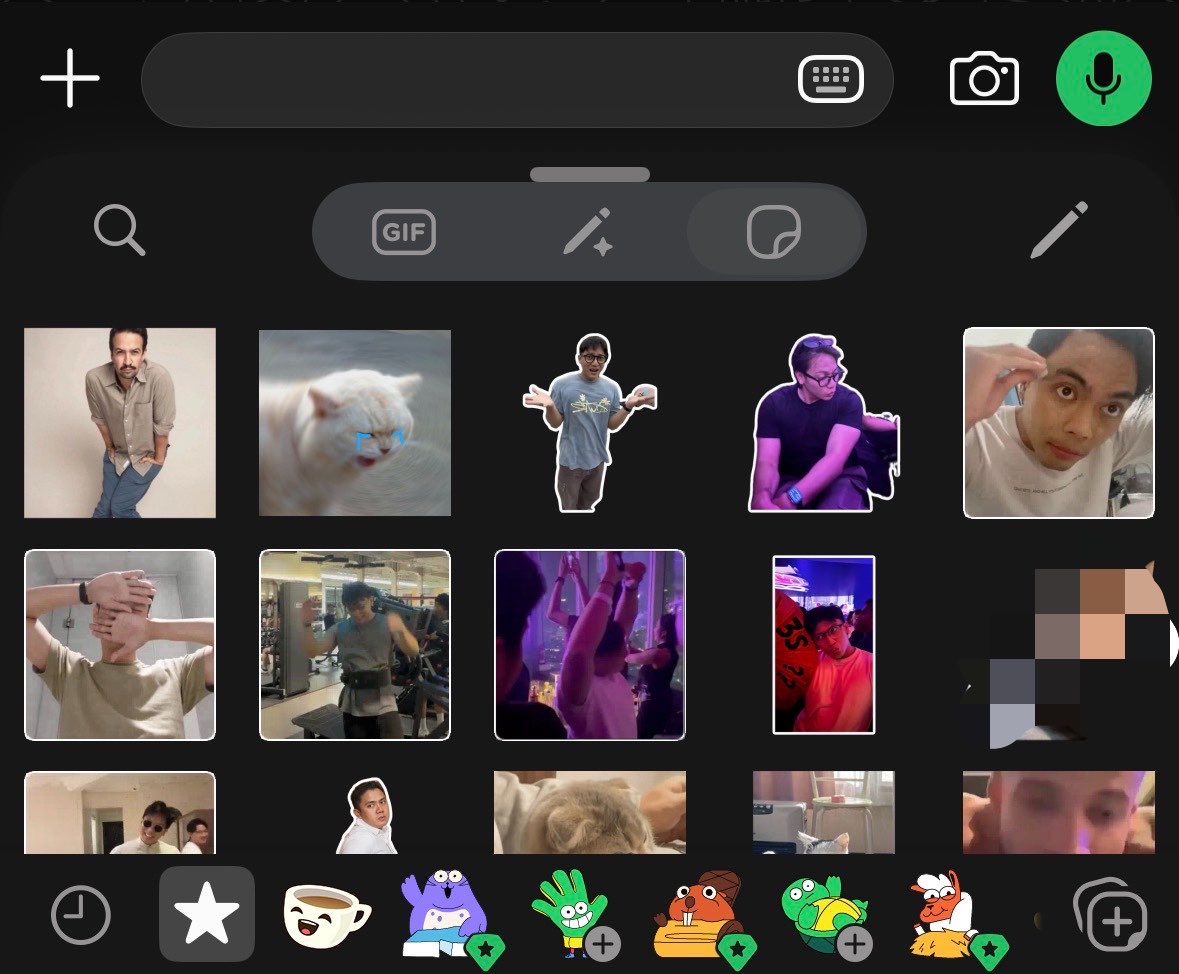Tap the green microphone record button
1179x974 pixels.
1103,78
